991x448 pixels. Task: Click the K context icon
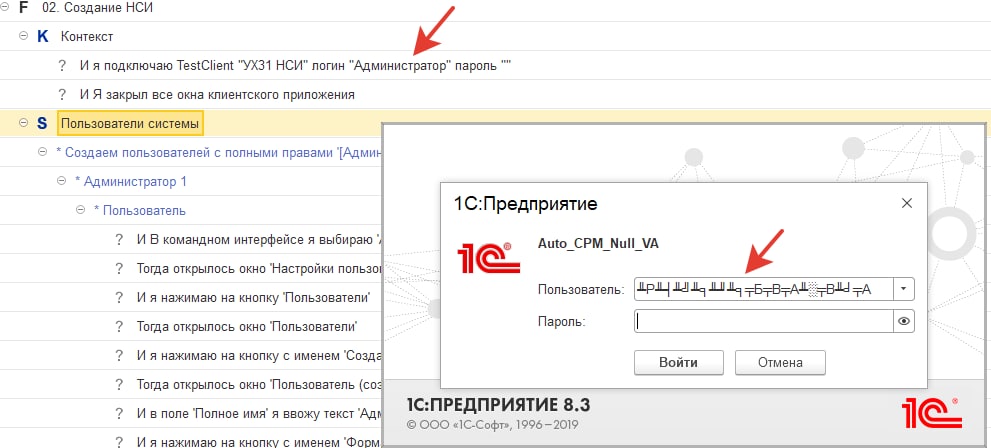[x=43, y=36]
